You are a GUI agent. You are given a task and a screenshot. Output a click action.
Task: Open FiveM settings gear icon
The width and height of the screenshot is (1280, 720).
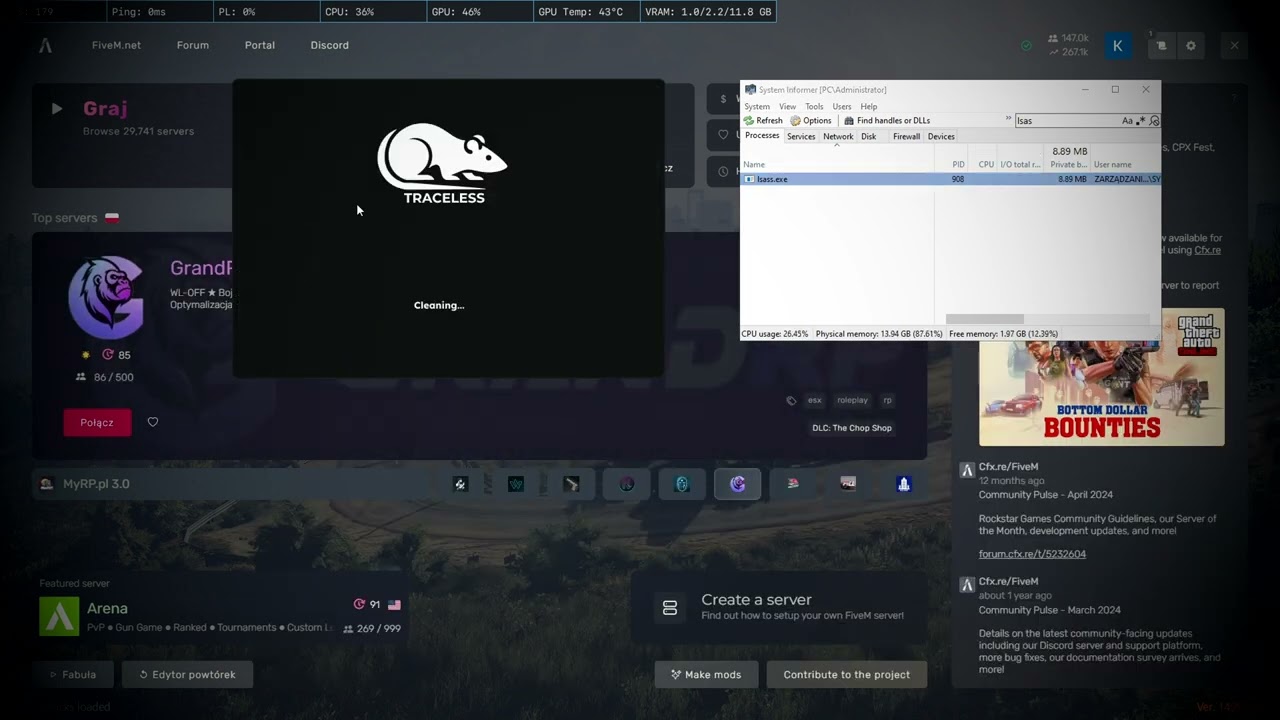(x=1191, y=45)
